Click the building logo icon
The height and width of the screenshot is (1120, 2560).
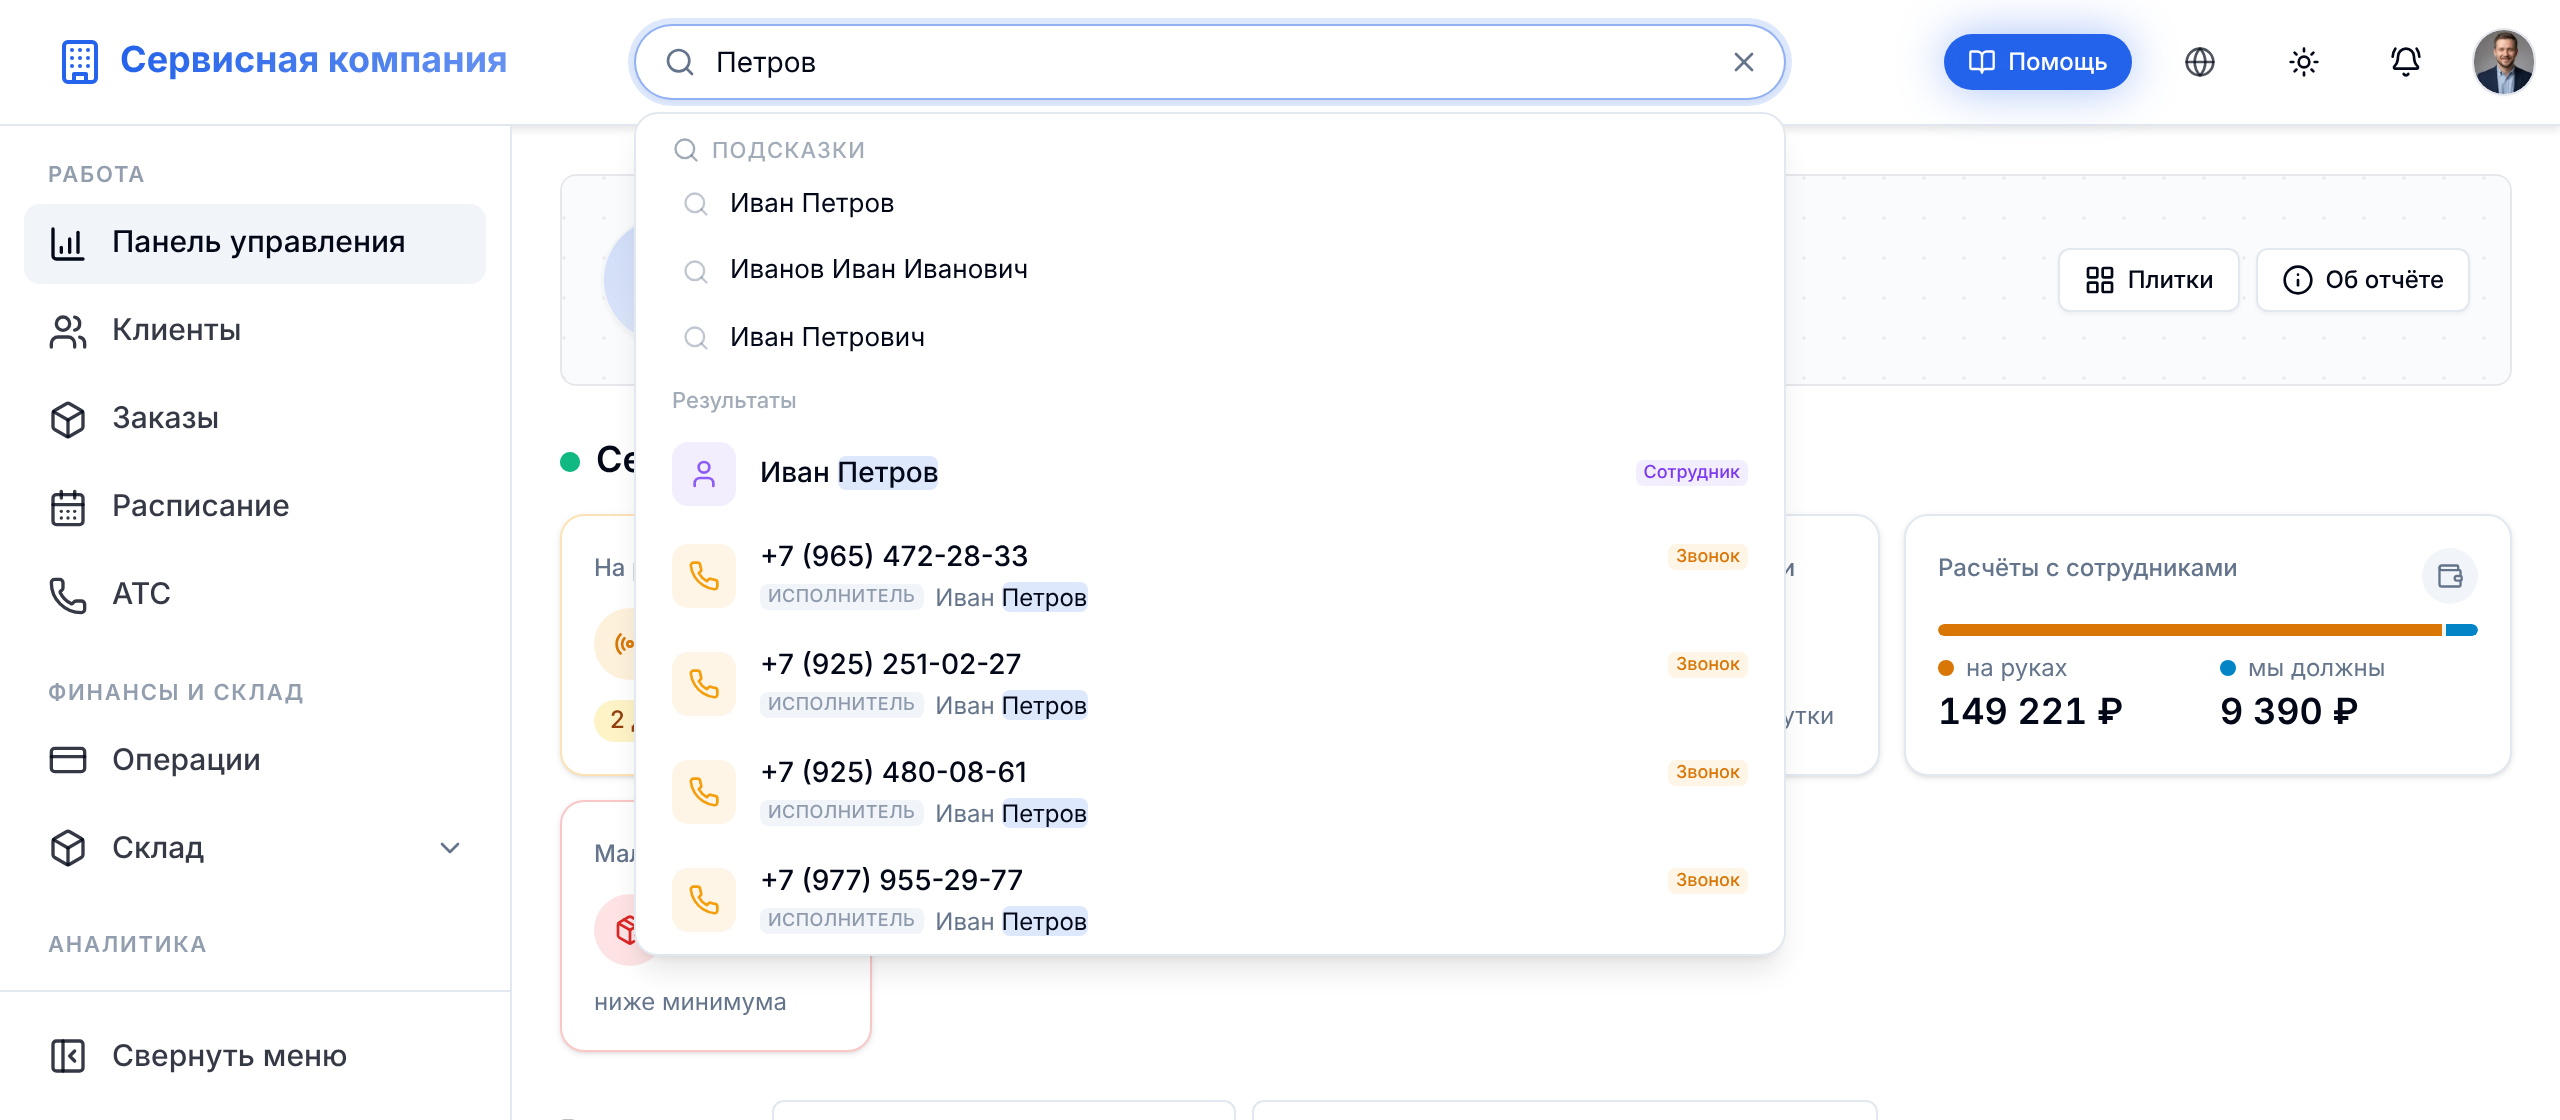pyautogui.click(x=79, y=61)
